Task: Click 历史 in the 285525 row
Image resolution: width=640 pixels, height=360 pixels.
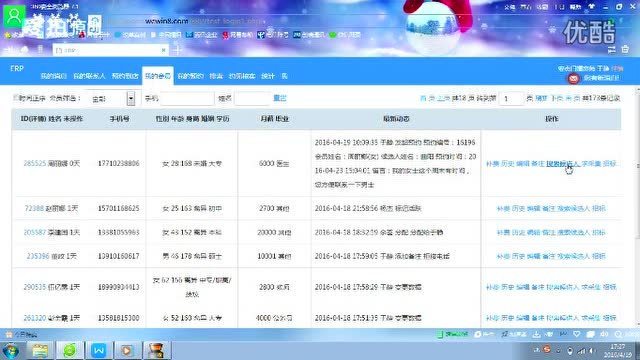Action: click(507, 164)
